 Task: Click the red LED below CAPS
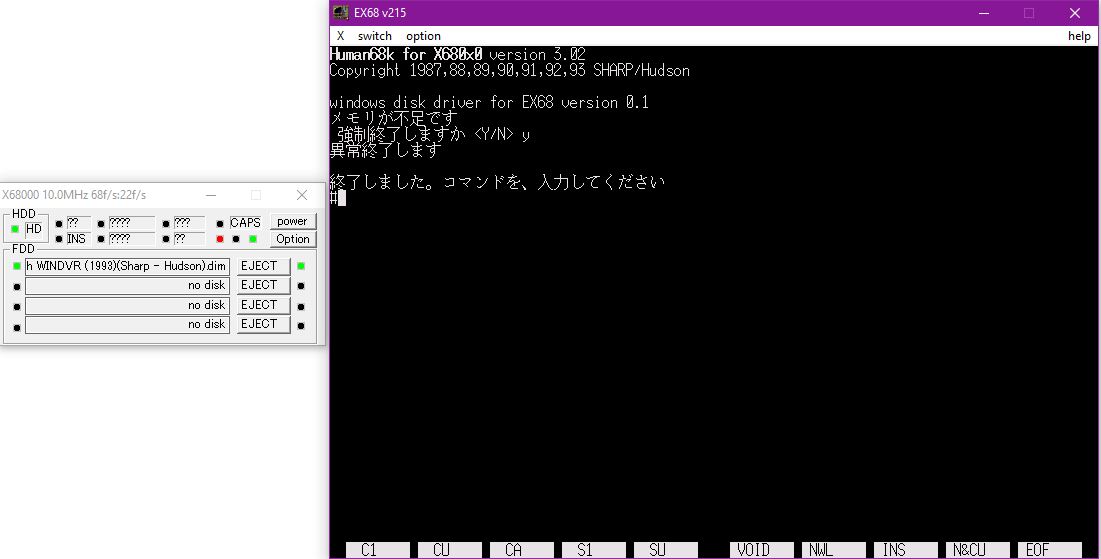tap(220, 239)
